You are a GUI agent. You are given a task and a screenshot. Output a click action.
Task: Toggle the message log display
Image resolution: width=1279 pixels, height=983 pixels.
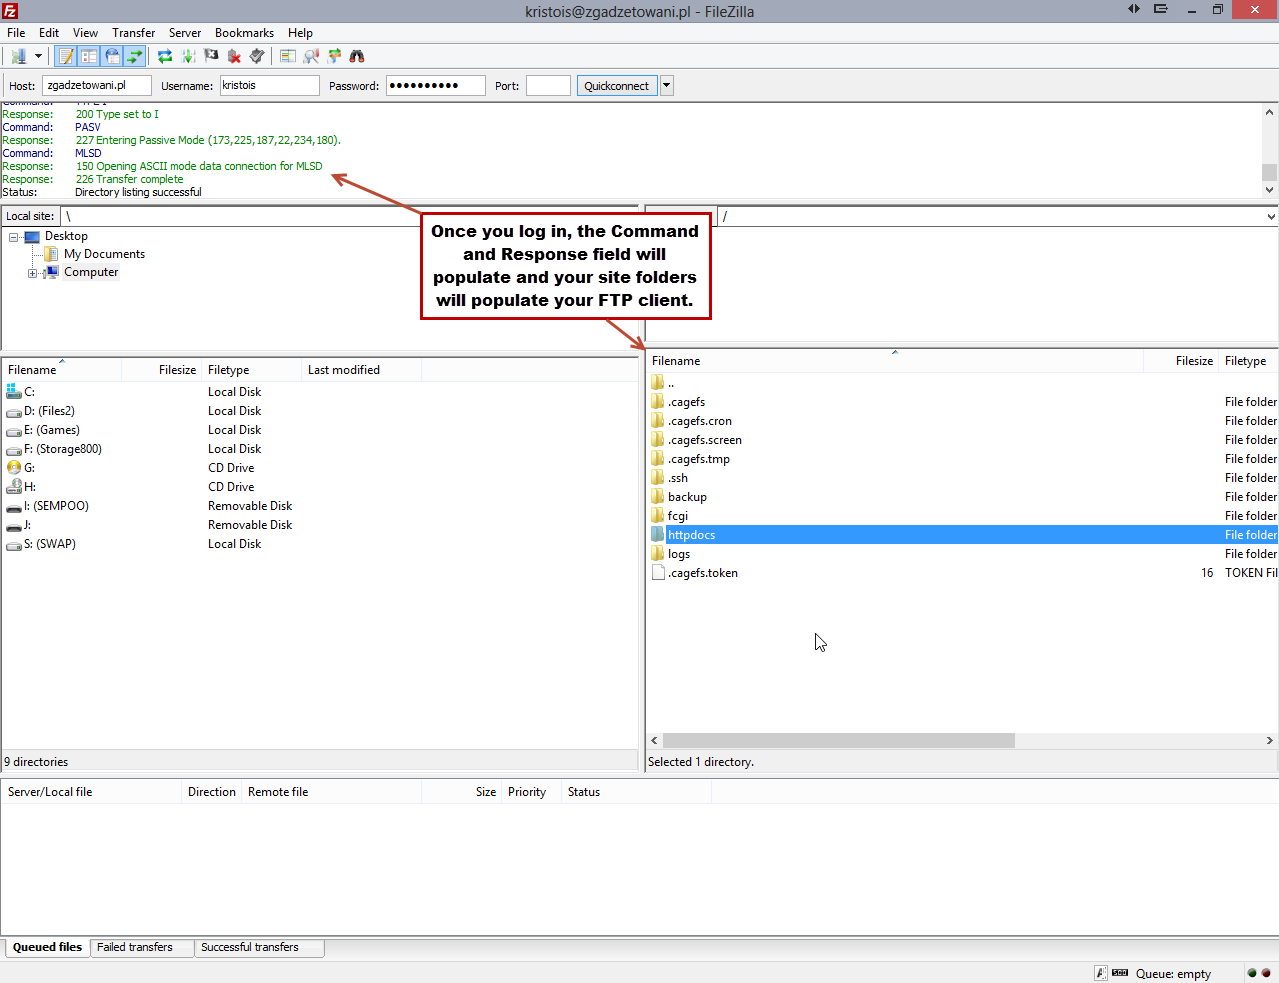tap(66, 56)
